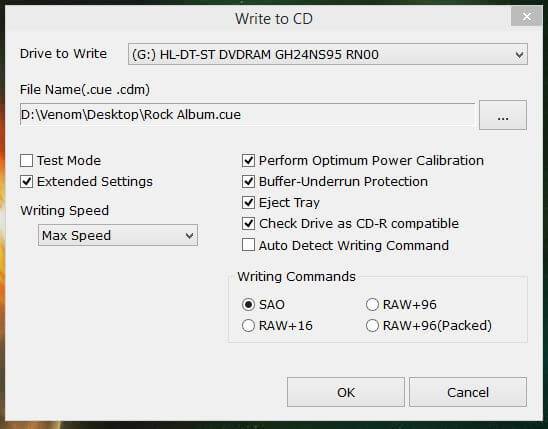Confirm with the OK button
The width and height of the screenshot is (548, 429).
pos(346,392)
